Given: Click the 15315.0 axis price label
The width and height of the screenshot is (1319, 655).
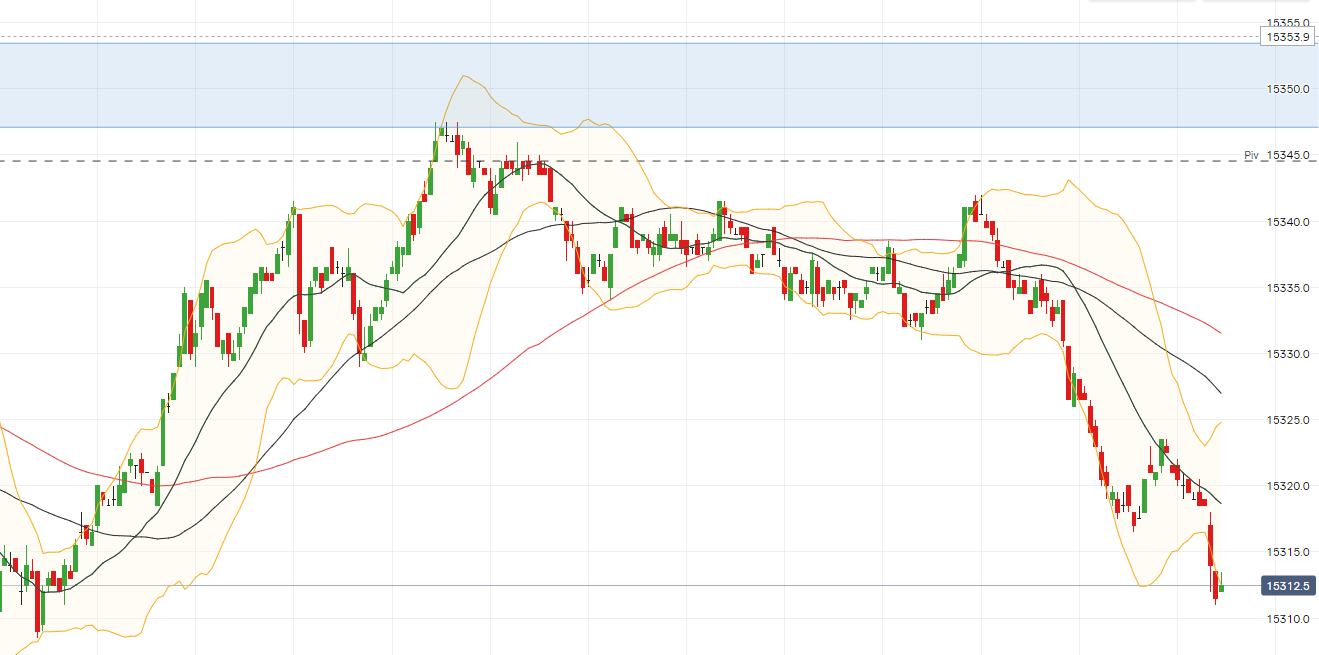Looking at the screenshot, I should pos(1288,552).
